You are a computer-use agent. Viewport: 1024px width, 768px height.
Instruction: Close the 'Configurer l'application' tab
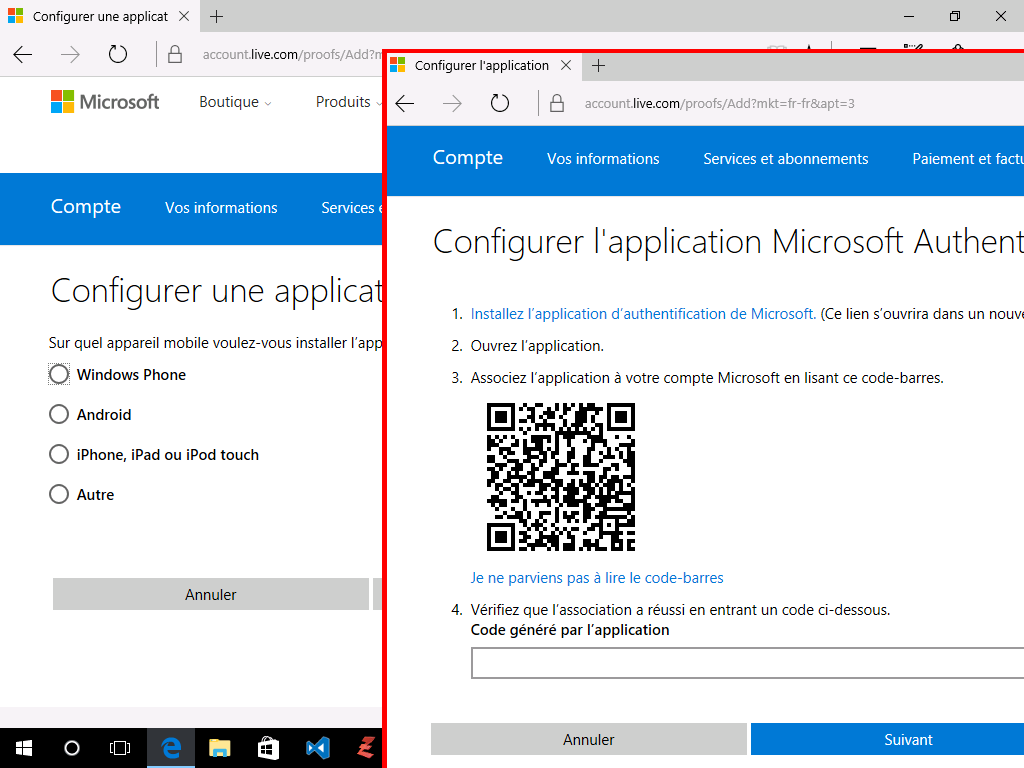(x=566, y=65)
